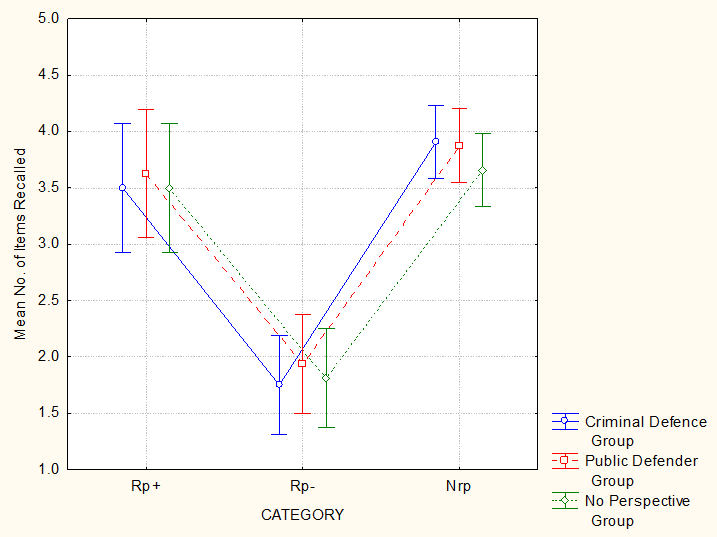Click the blue circle data point at Rp-
Screen dimensions: 717x537
coord(279,384)
